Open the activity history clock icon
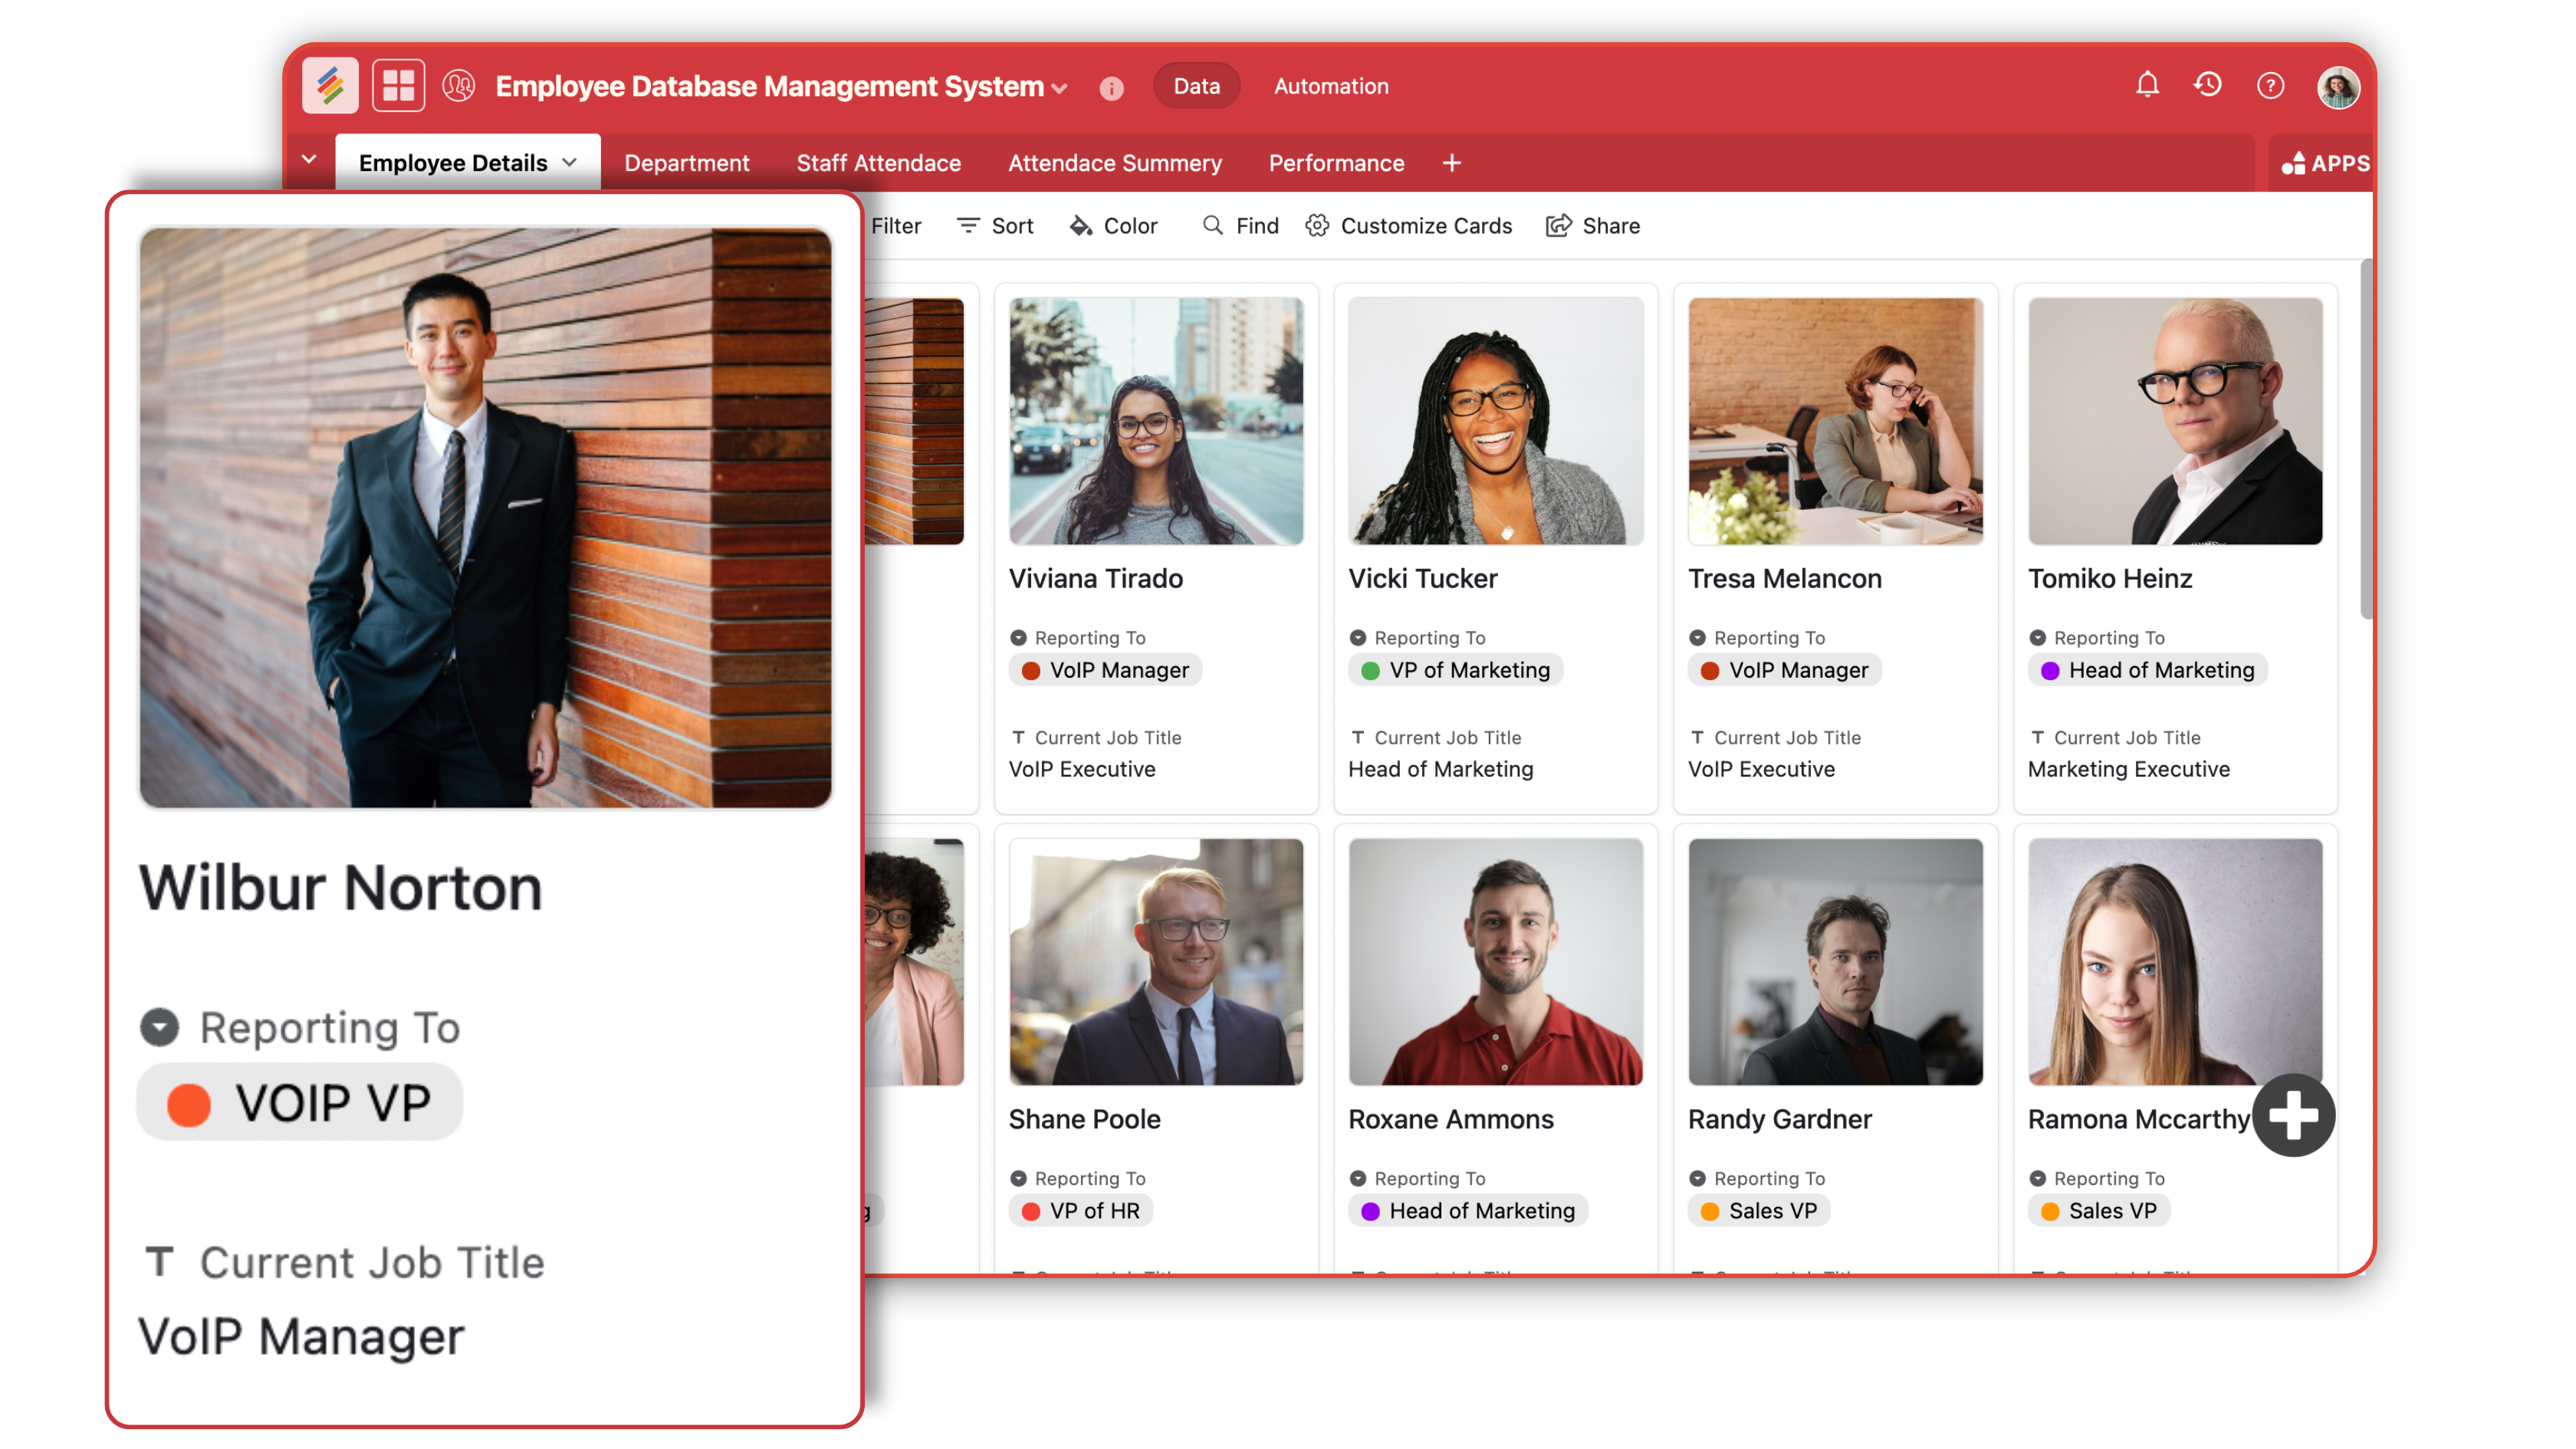 point(2208,86)
